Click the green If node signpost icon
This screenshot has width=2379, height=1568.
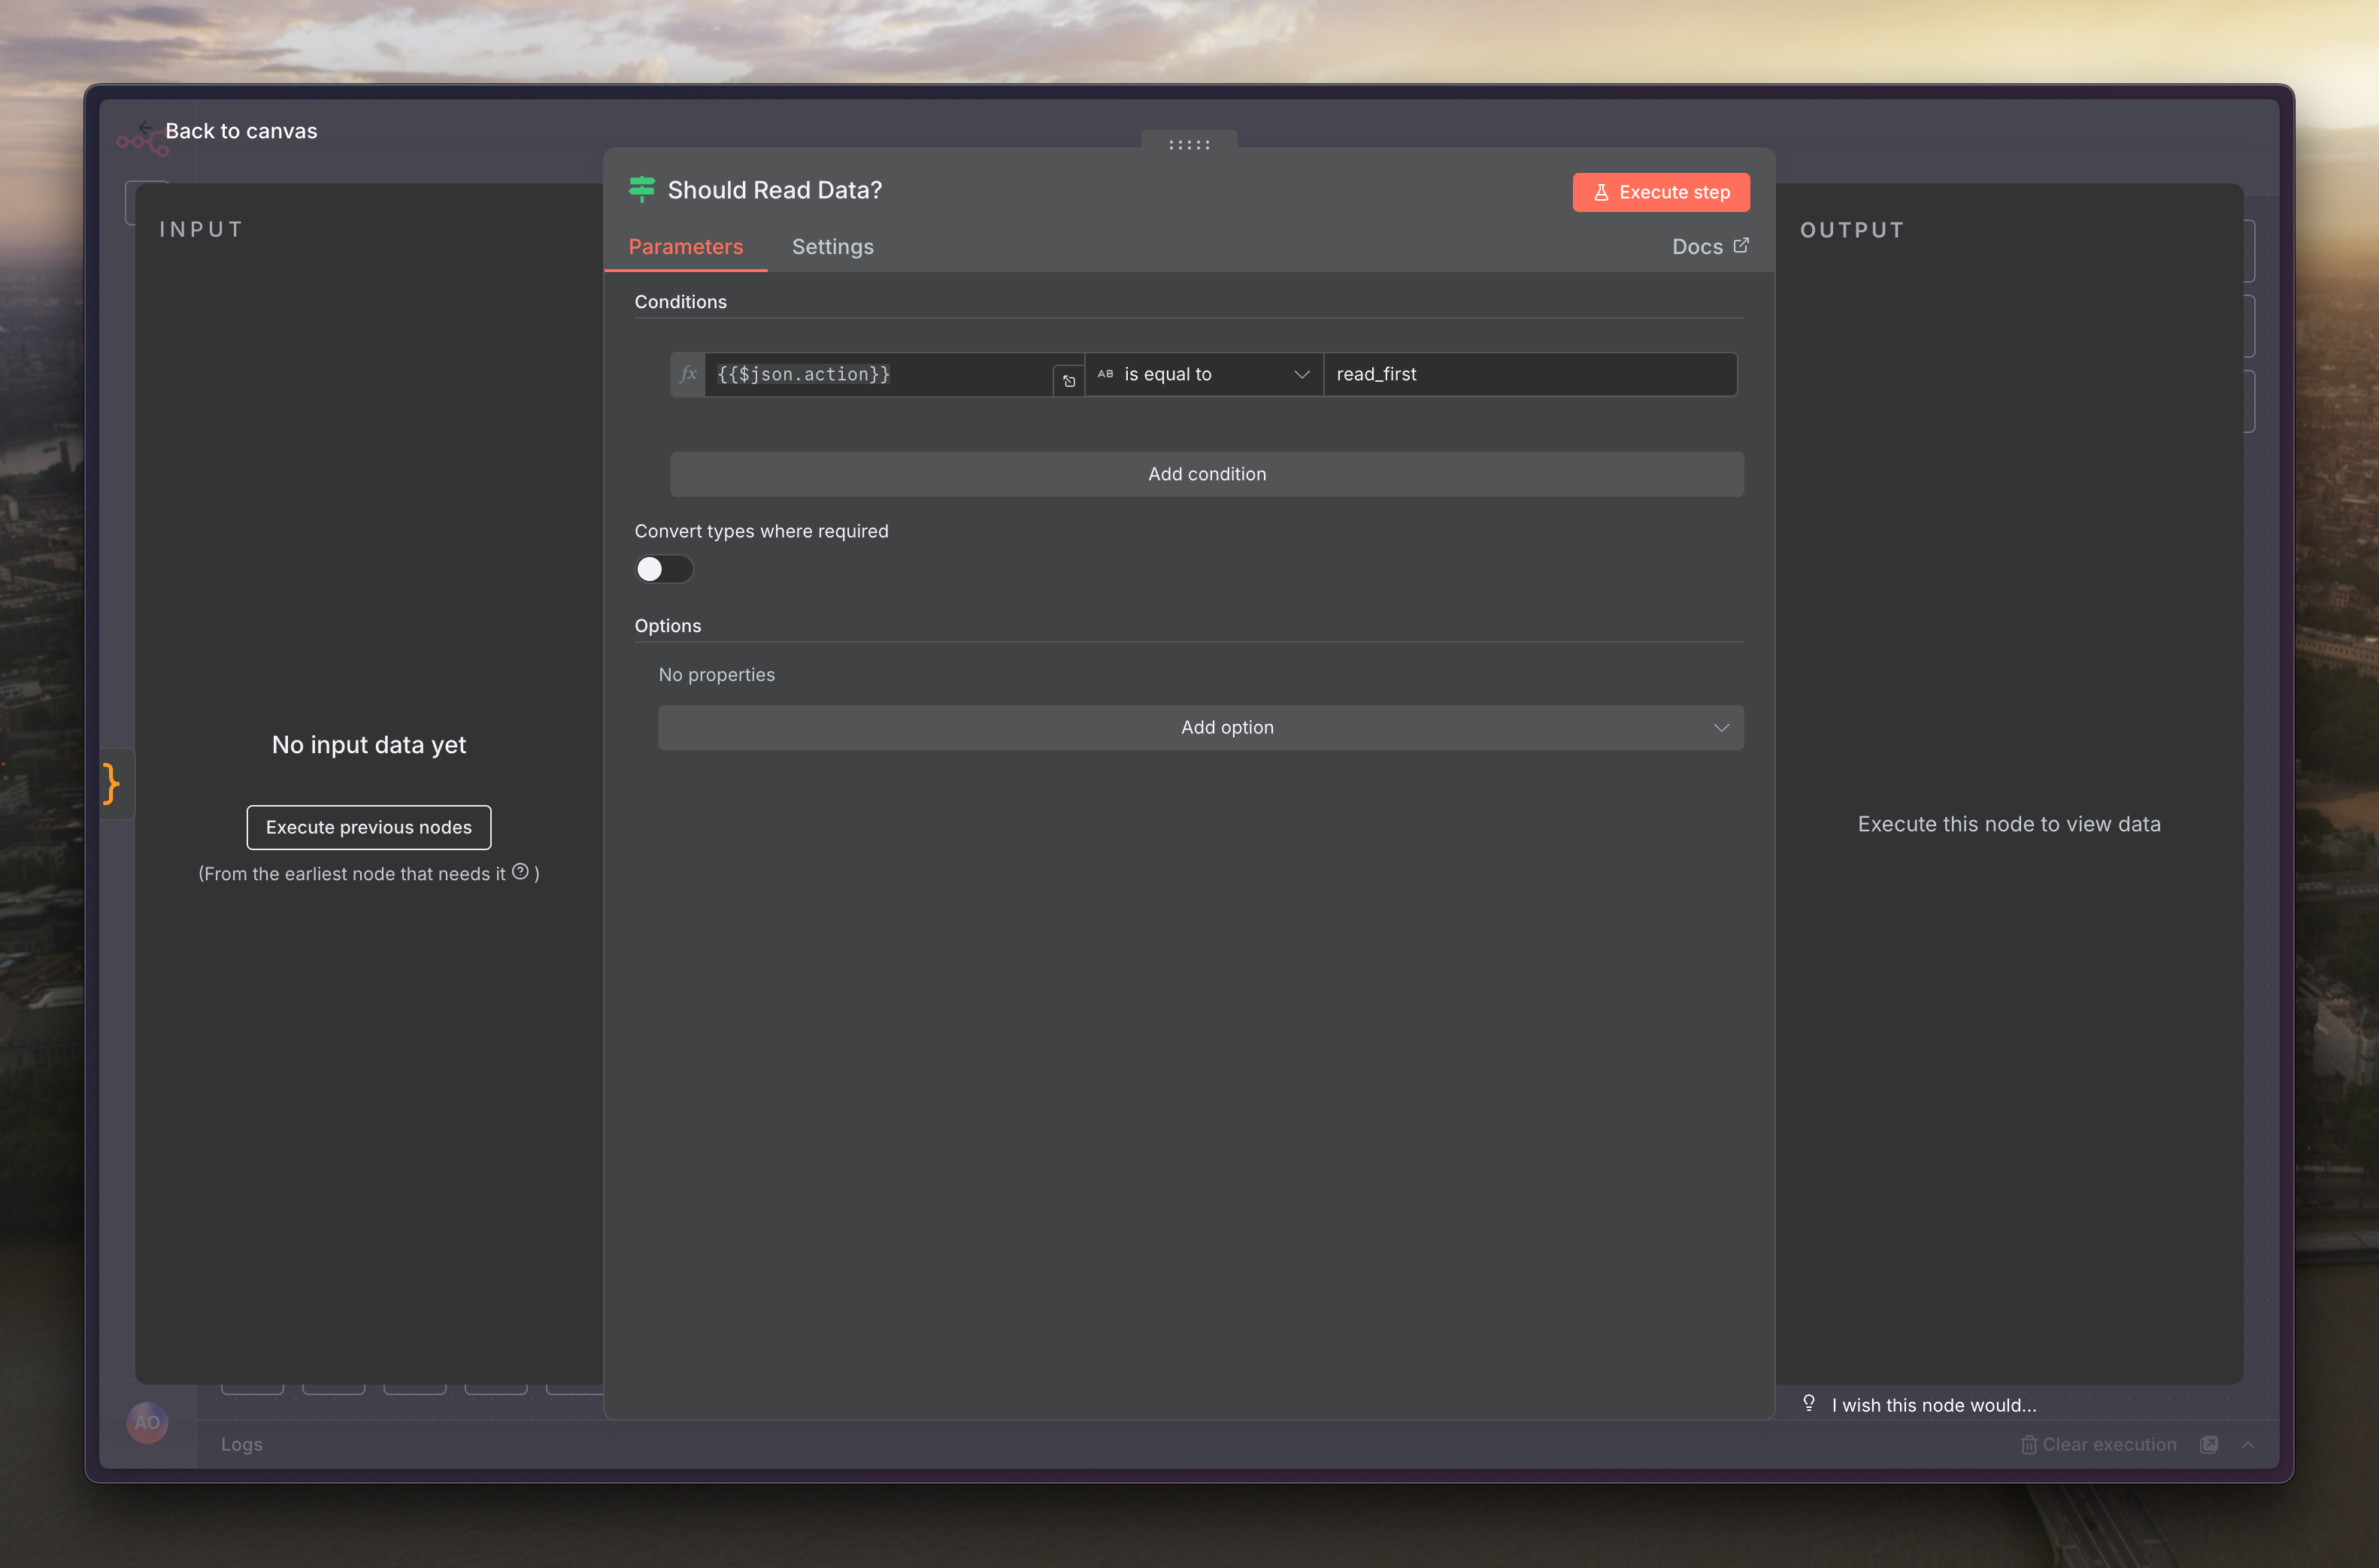tap(642, 189)
